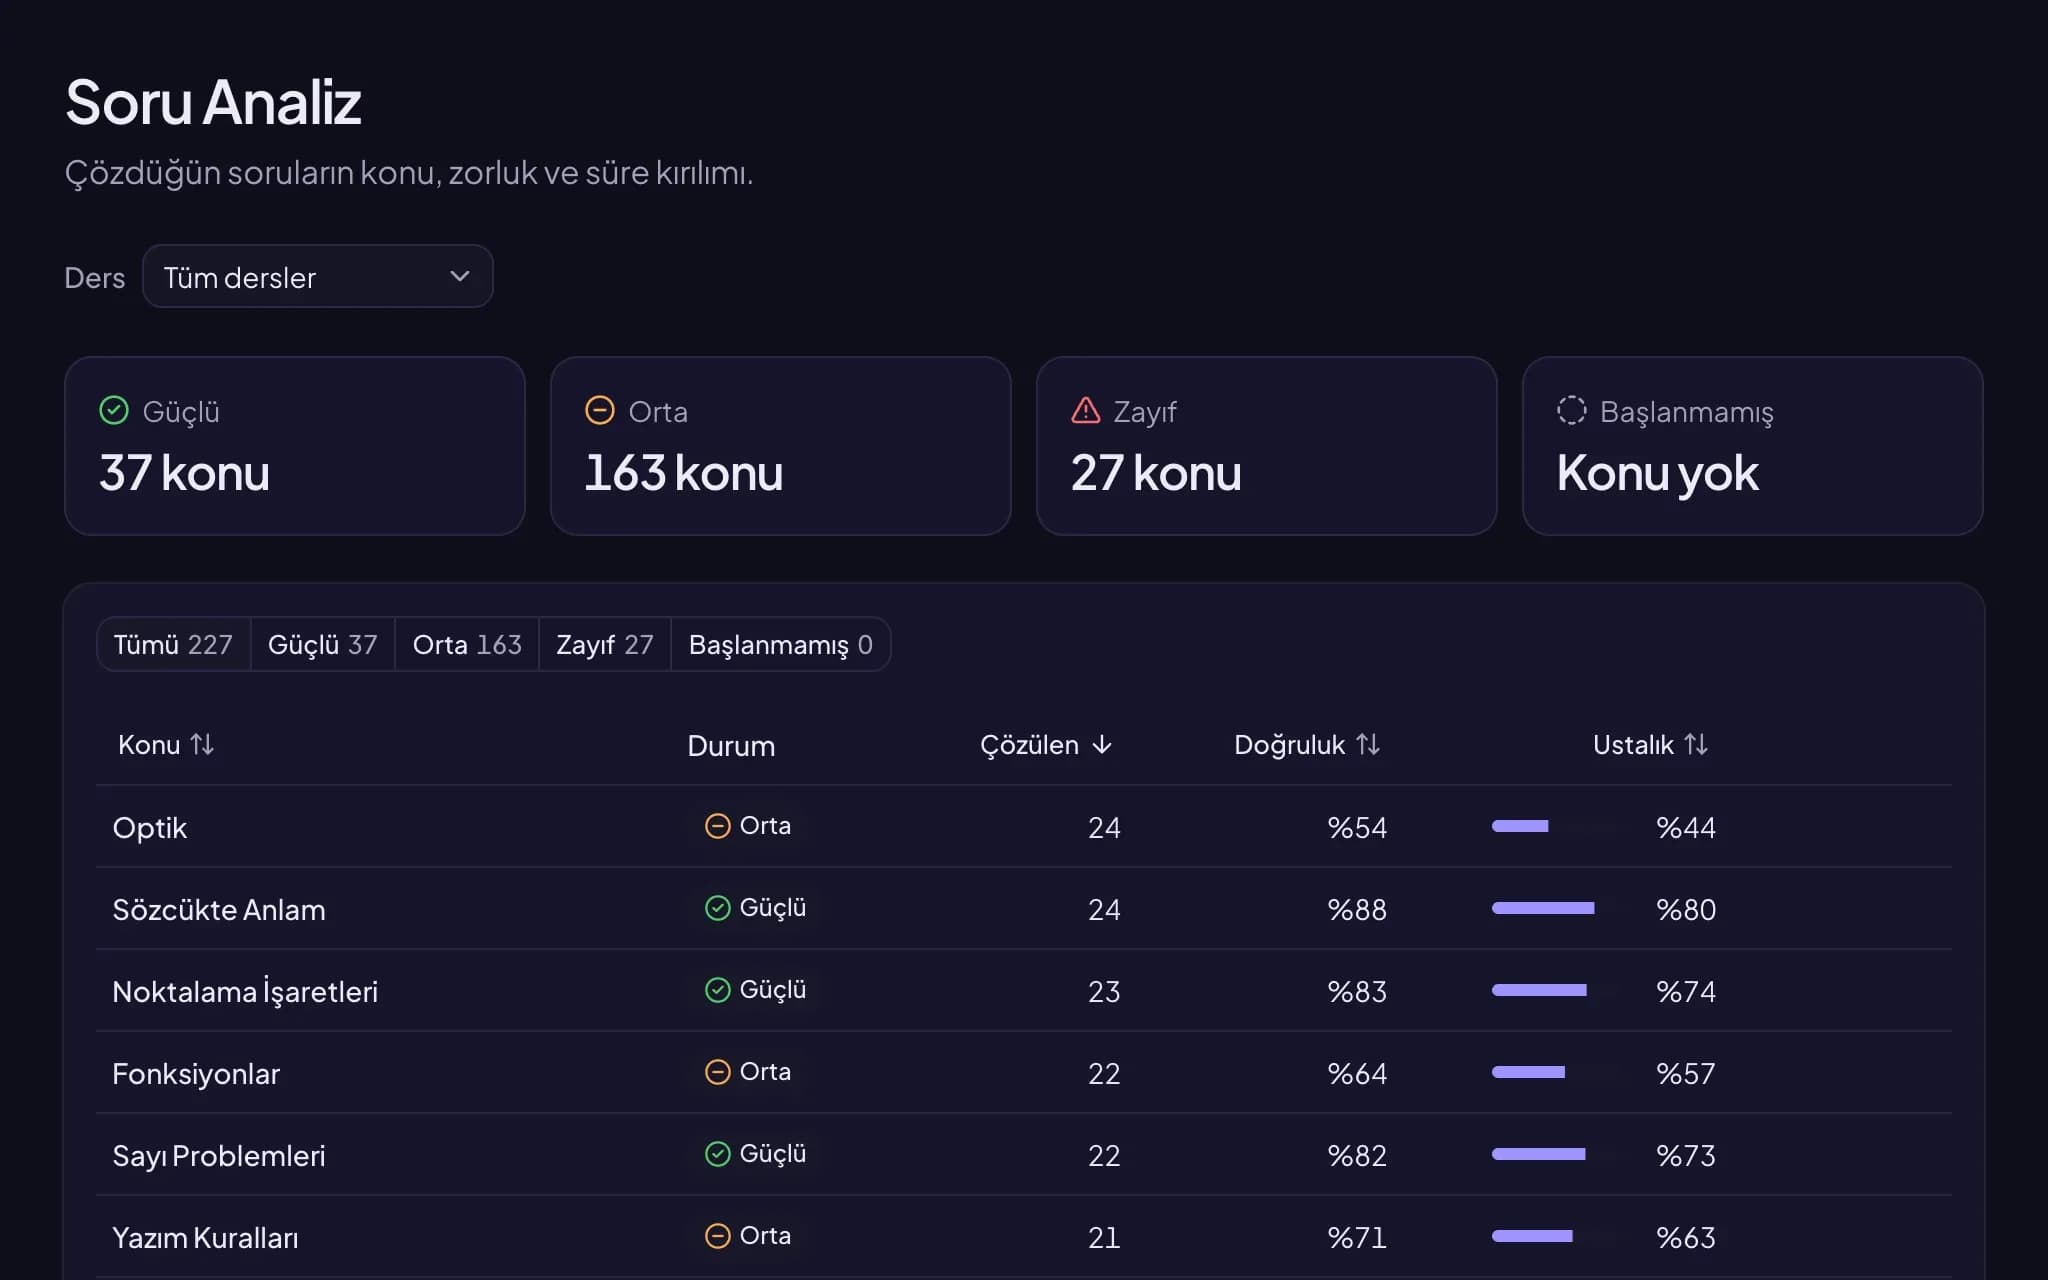Click the dashed circle icon on Başlanmamış card
The image size is (2048, 1280).
tap(1572, 410)
